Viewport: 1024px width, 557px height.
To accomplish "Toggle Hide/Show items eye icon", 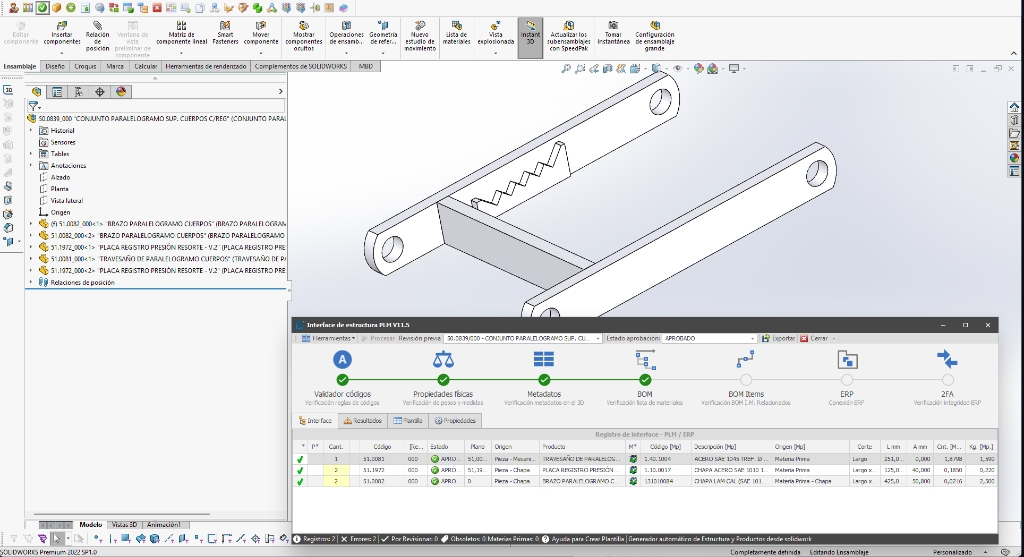I will point(678,69).
